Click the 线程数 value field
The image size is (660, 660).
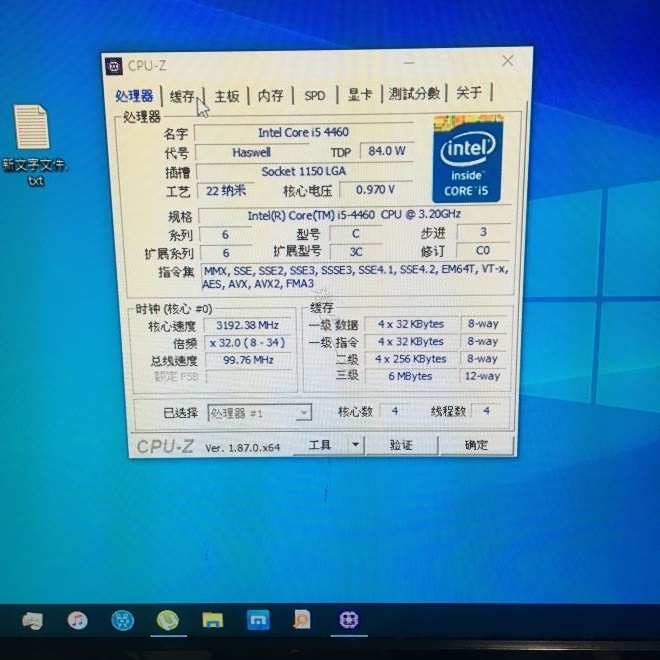click(x=487, y=410)
